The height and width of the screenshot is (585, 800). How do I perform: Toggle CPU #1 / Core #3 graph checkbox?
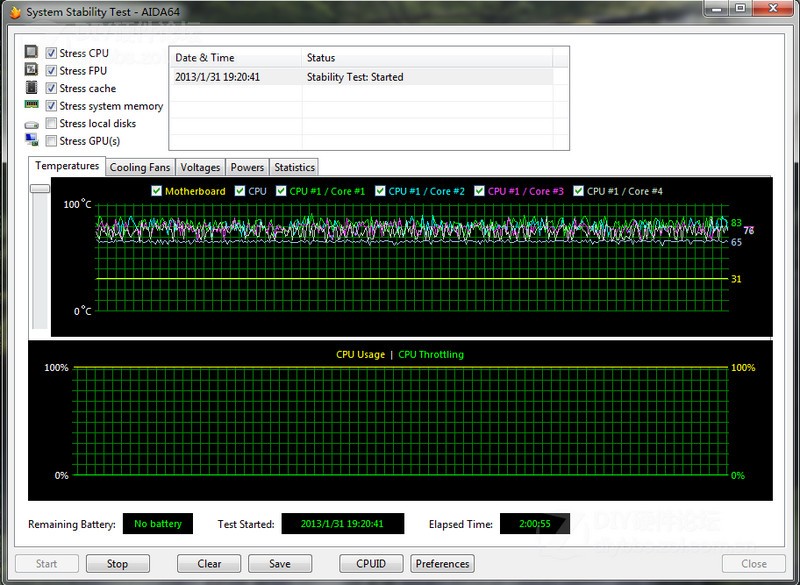pyautogui.click(x=479, y=191)
